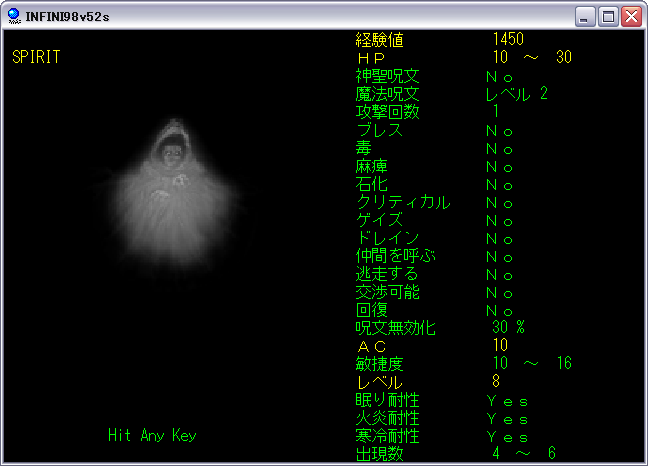648x466 pixels.
Task: Click the level value 8
Action: point(496,381)
